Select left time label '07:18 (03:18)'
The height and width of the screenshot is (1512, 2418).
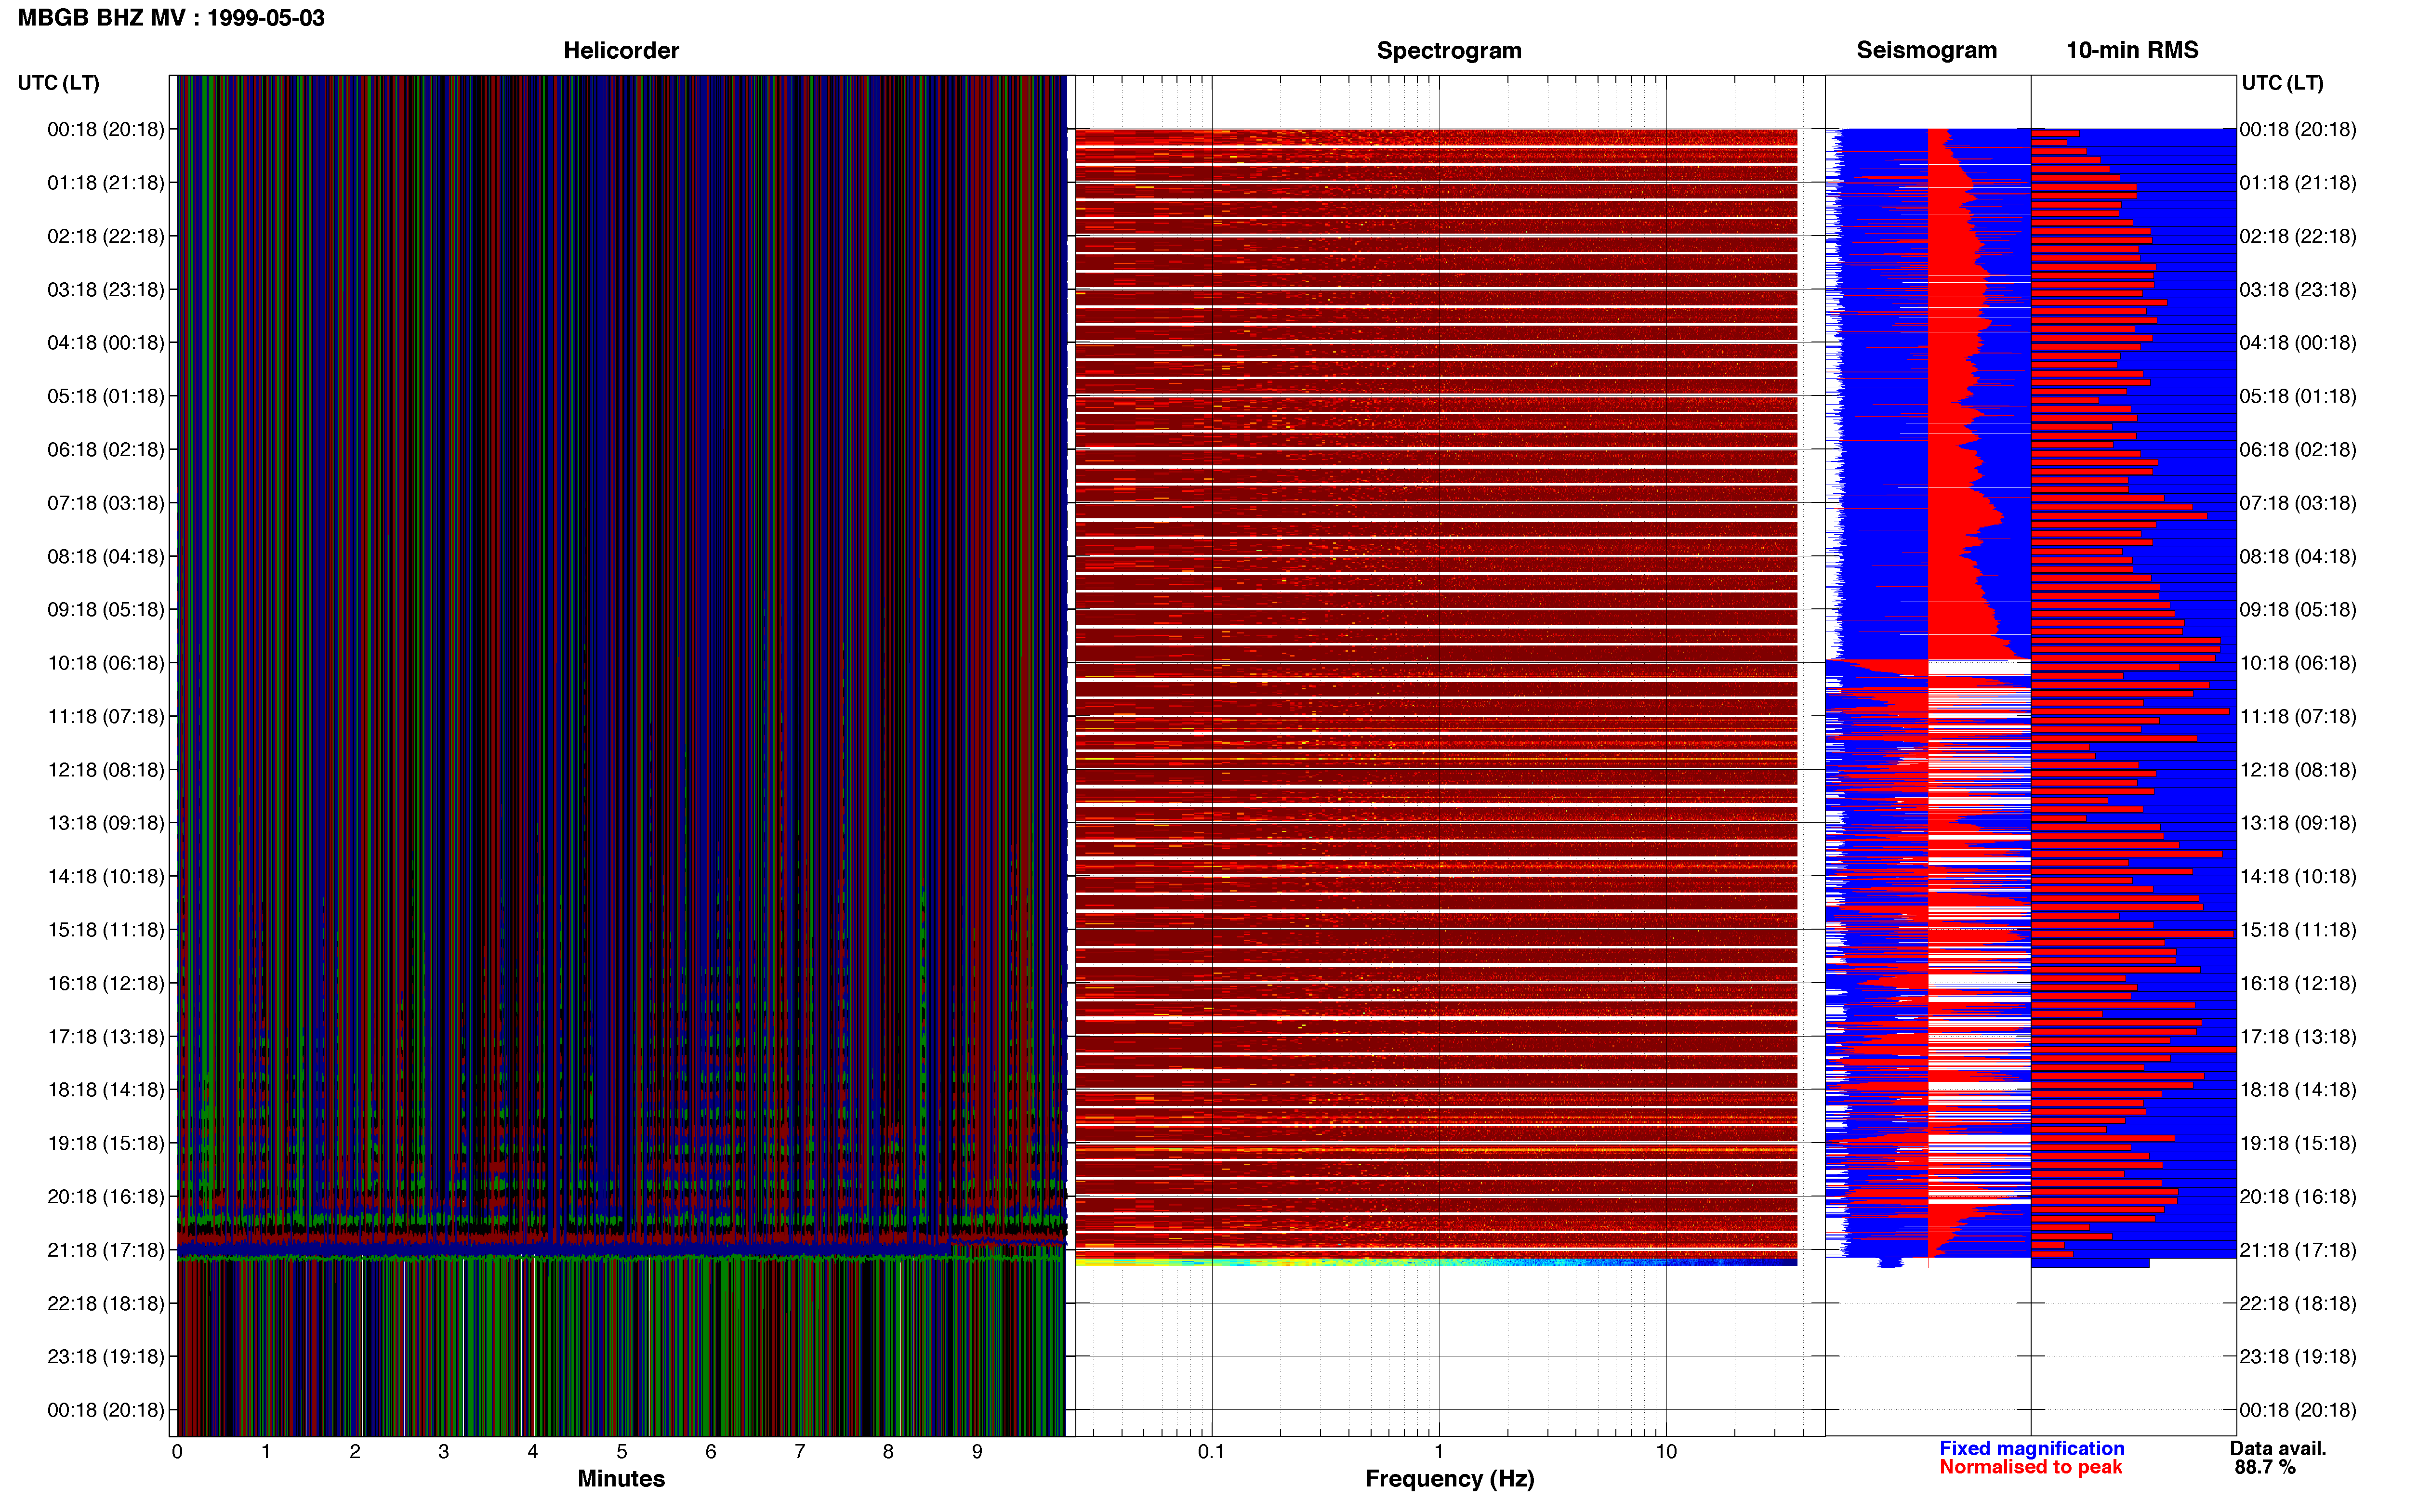106,503
